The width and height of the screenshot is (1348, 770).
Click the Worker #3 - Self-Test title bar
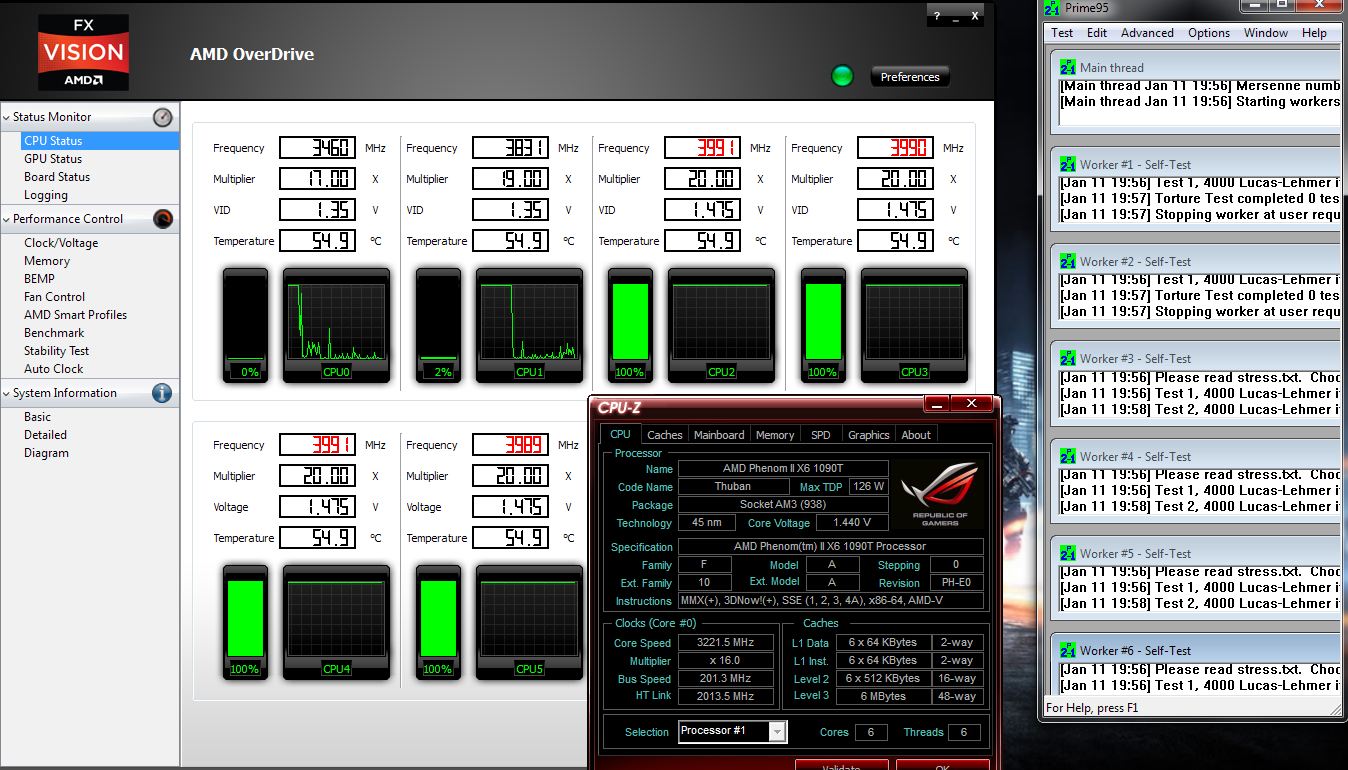(1198, 358)
